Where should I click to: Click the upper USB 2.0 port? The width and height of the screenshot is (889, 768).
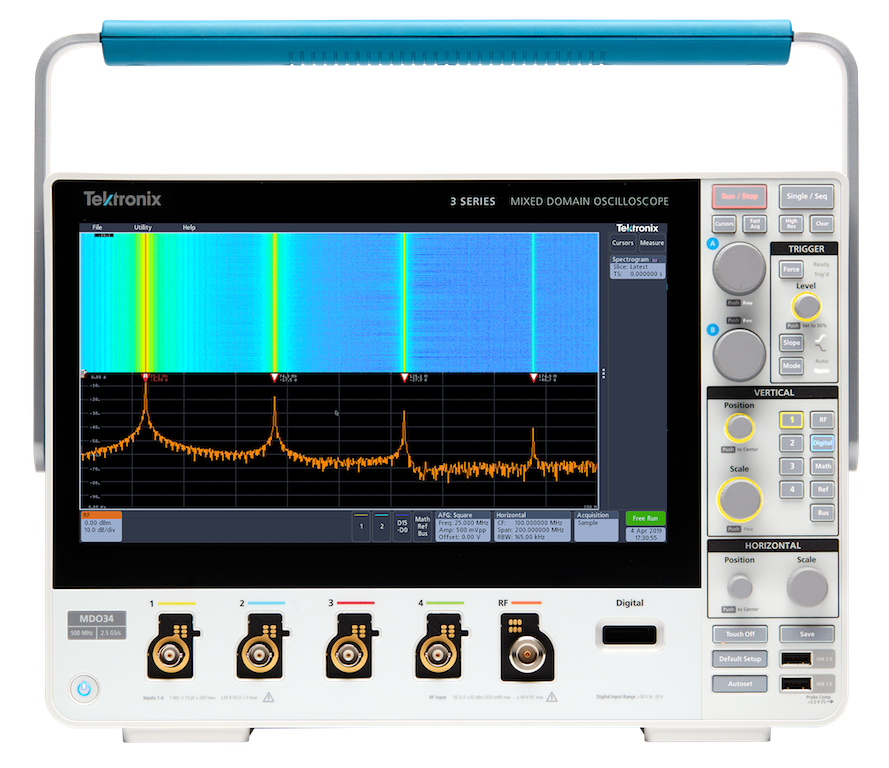(796, 659)
